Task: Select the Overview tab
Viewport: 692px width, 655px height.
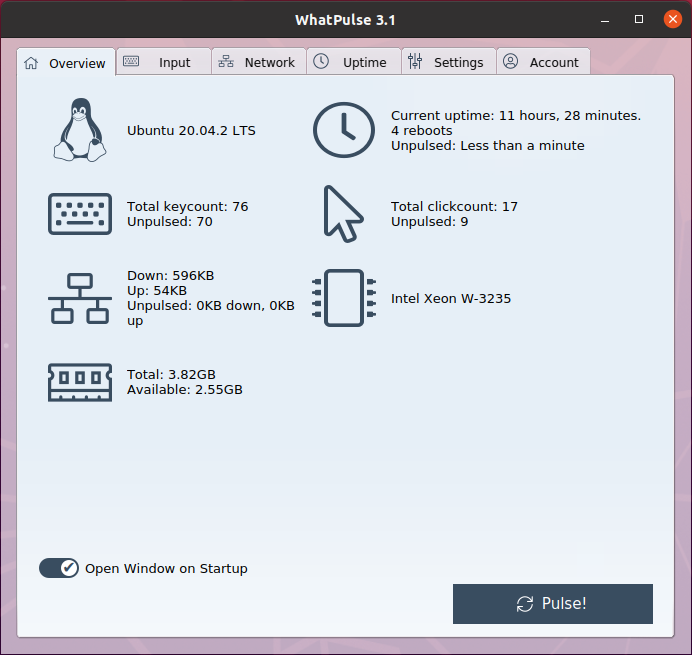Action: click(x=66, y=63)
